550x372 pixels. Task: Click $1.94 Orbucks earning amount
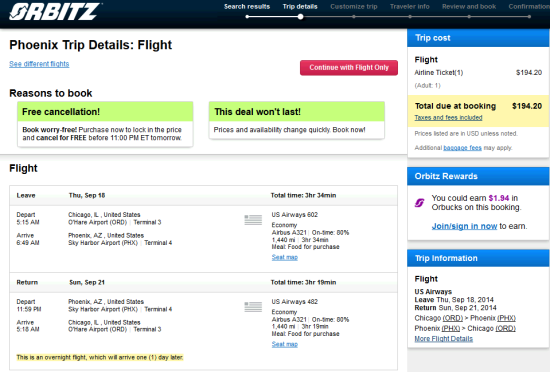498,198
